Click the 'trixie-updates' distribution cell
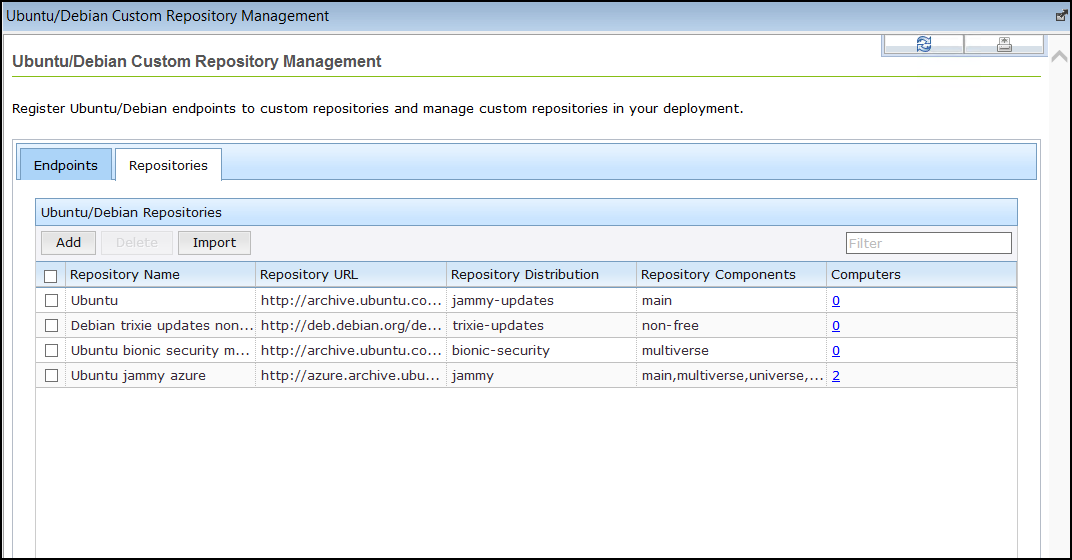This screenshot has width=1072, height=560. pyautogui.click(x=541, y=325)
